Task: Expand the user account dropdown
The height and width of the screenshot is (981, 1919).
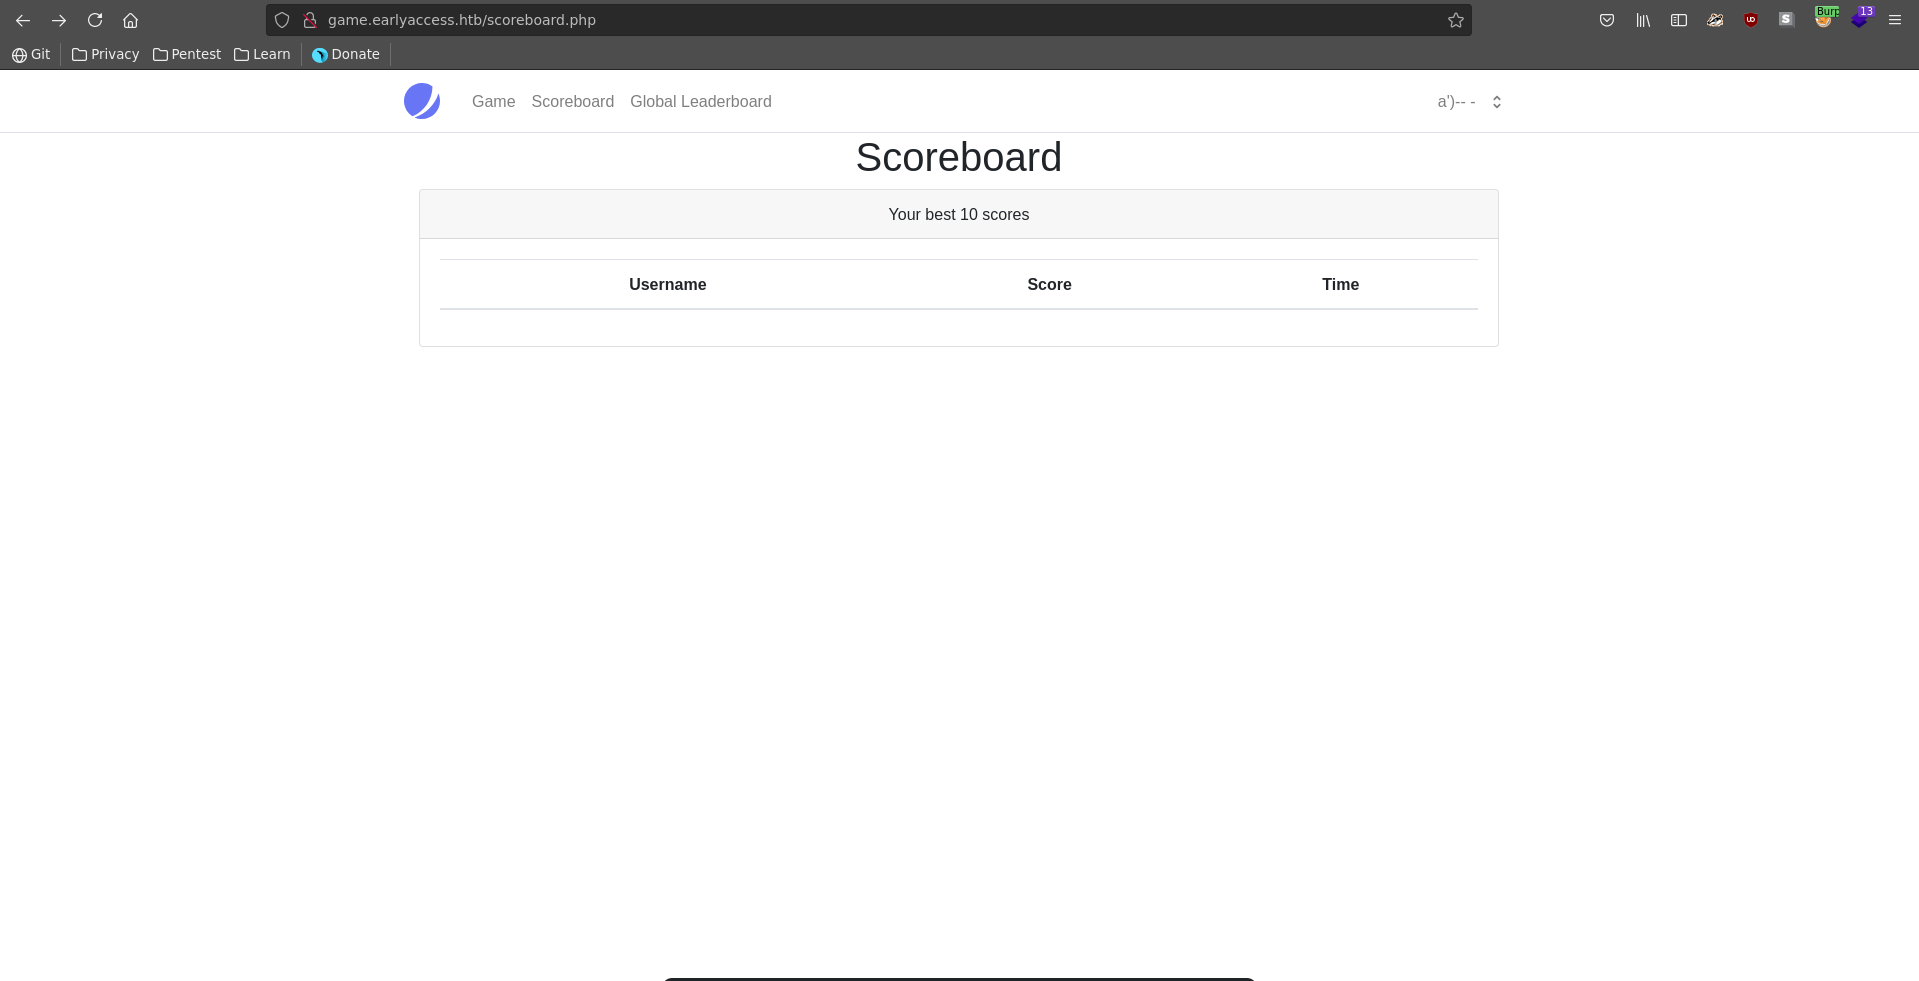Action: click(x=1469, y=102)
